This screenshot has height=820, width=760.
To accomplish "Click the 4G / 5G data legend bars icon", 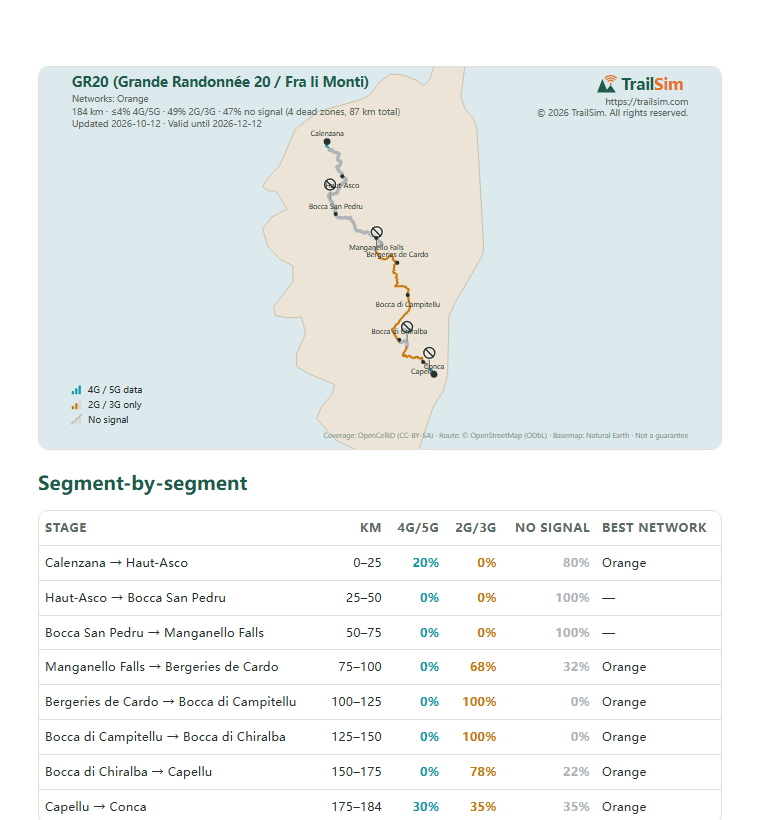I will coord(76,390).
